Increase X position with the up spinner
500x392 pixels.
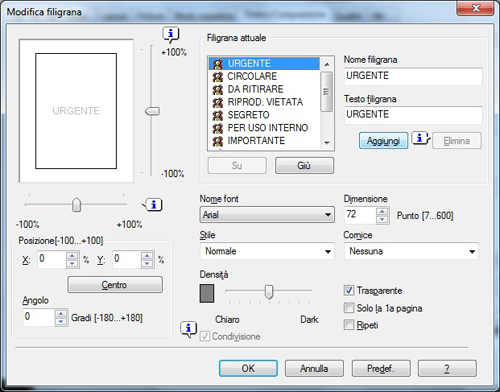pos(72,256)
